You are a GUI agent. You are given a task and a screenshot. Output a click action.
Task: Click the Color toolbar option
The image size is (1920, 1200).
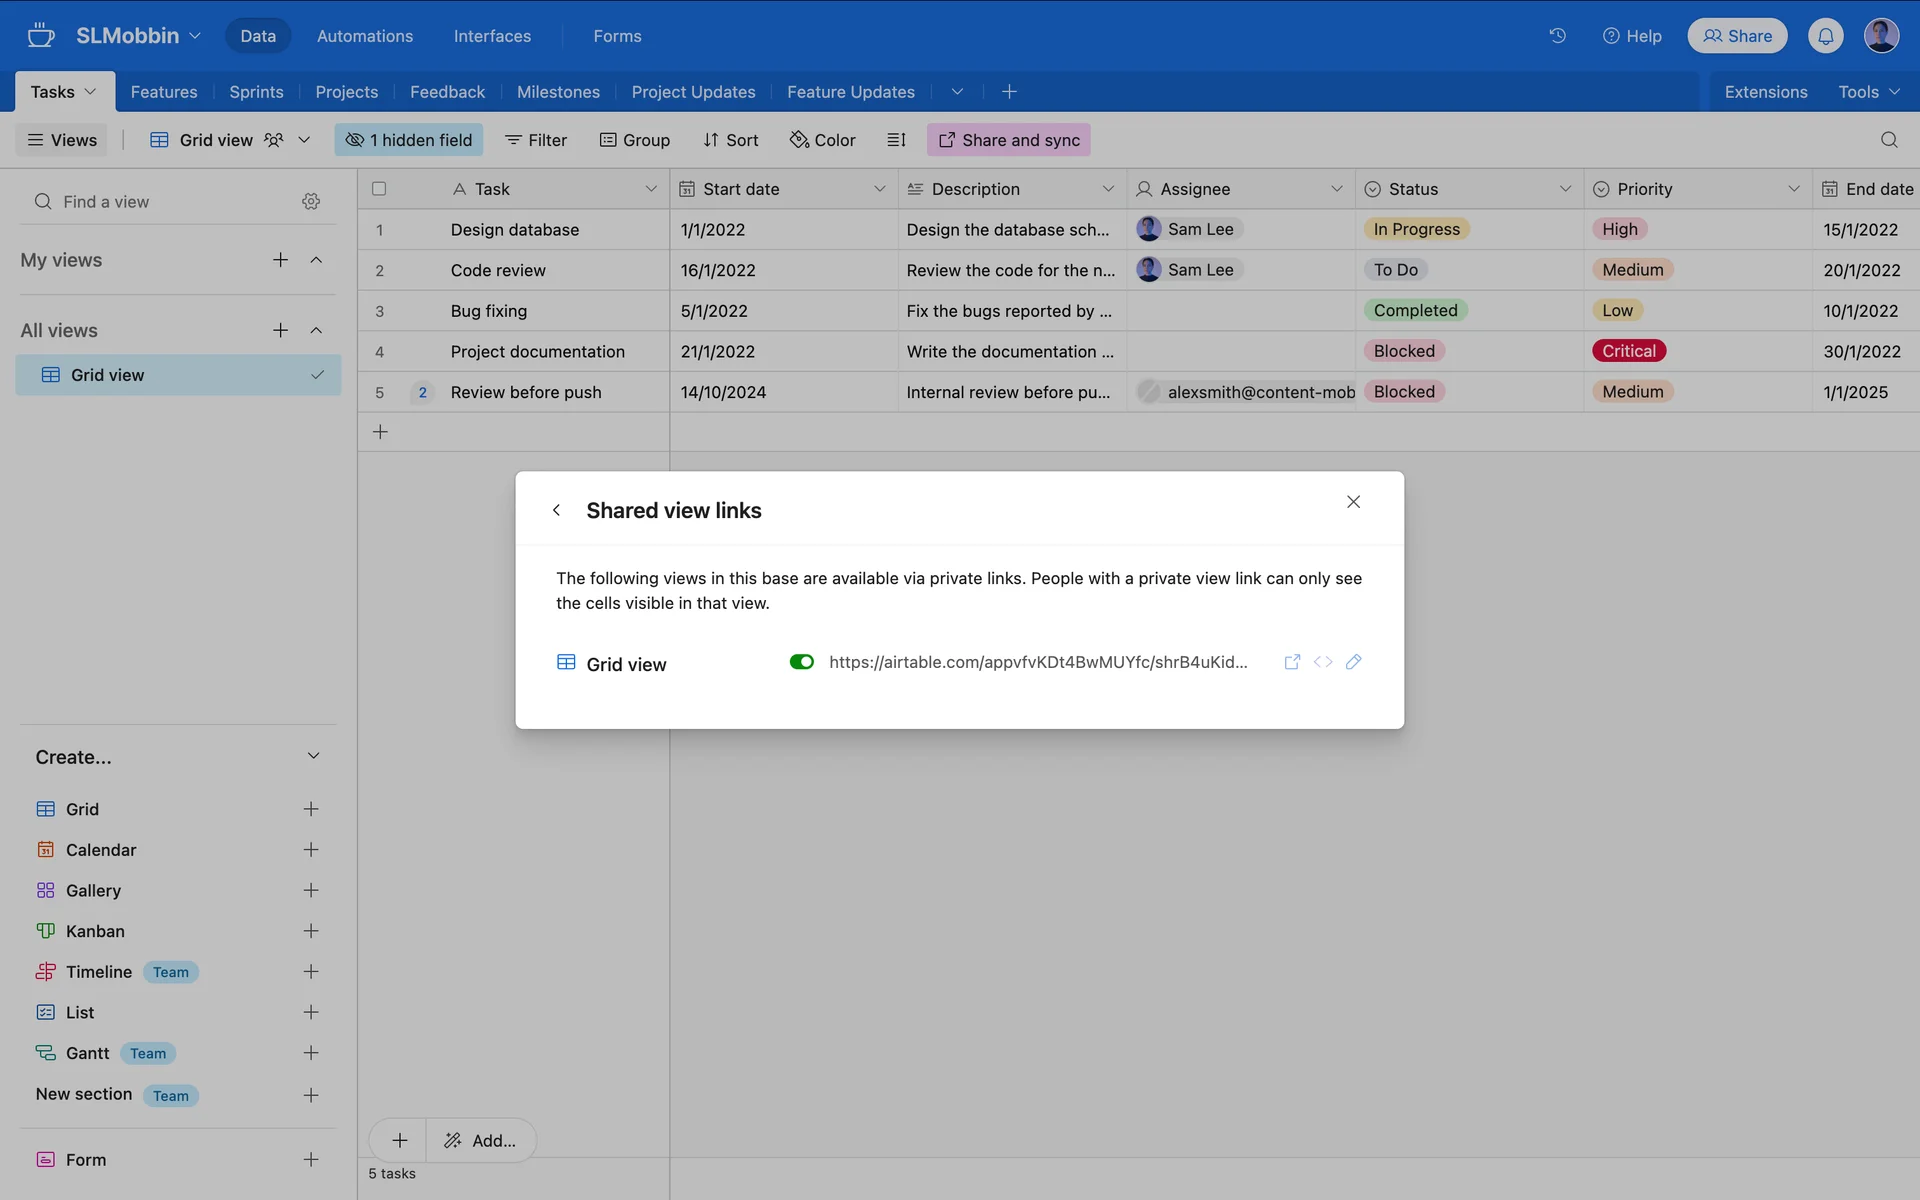(x=822, y=140)
